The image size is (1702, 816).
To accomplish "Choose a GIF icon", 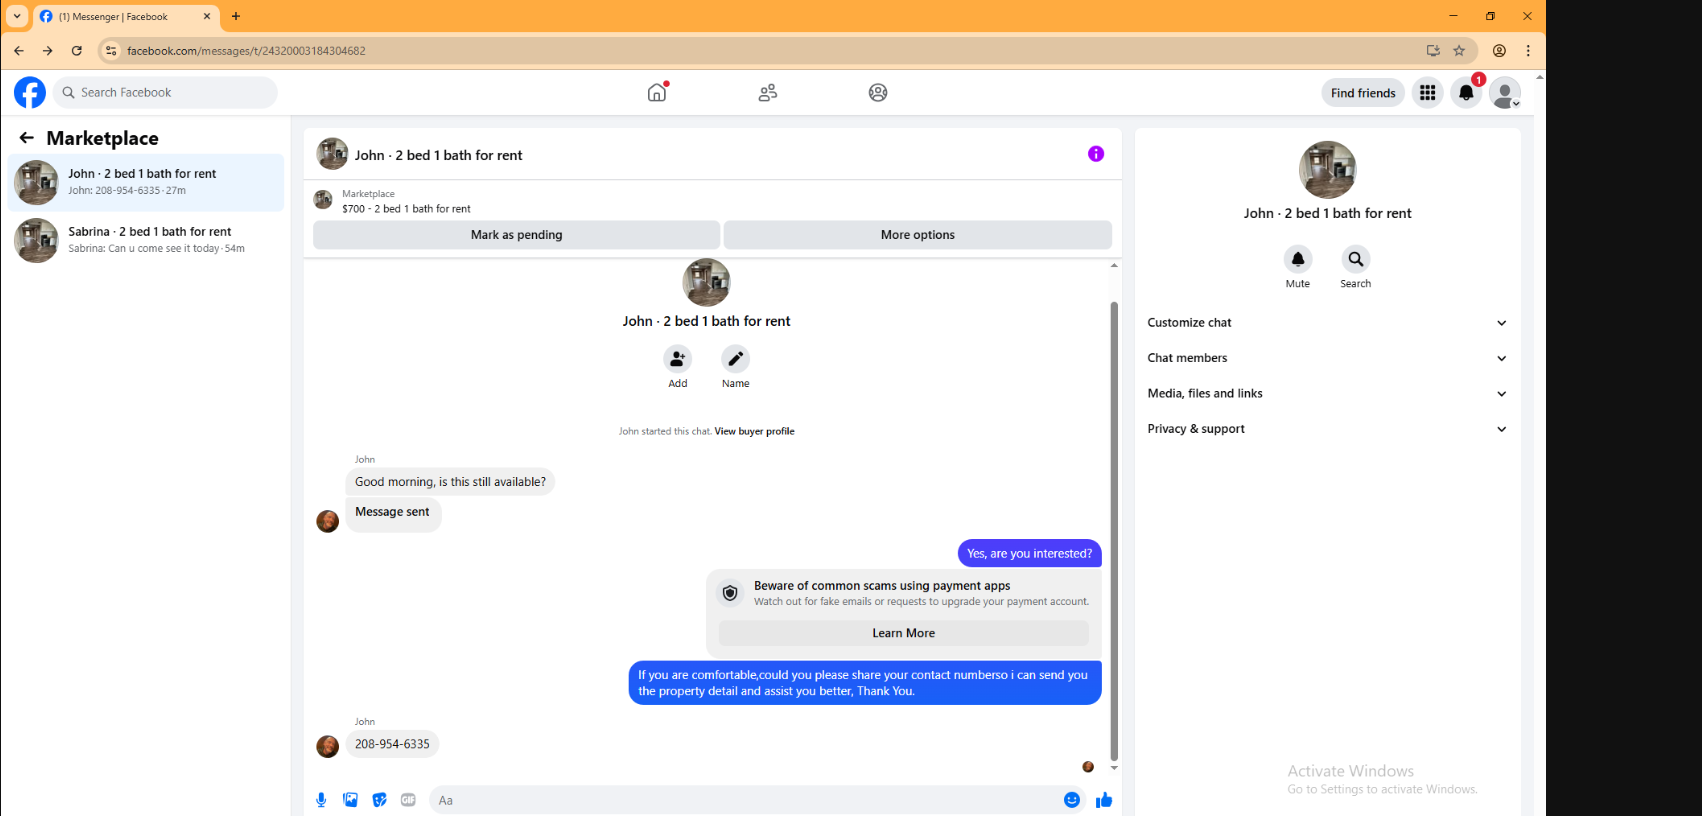I will [408, 800].
